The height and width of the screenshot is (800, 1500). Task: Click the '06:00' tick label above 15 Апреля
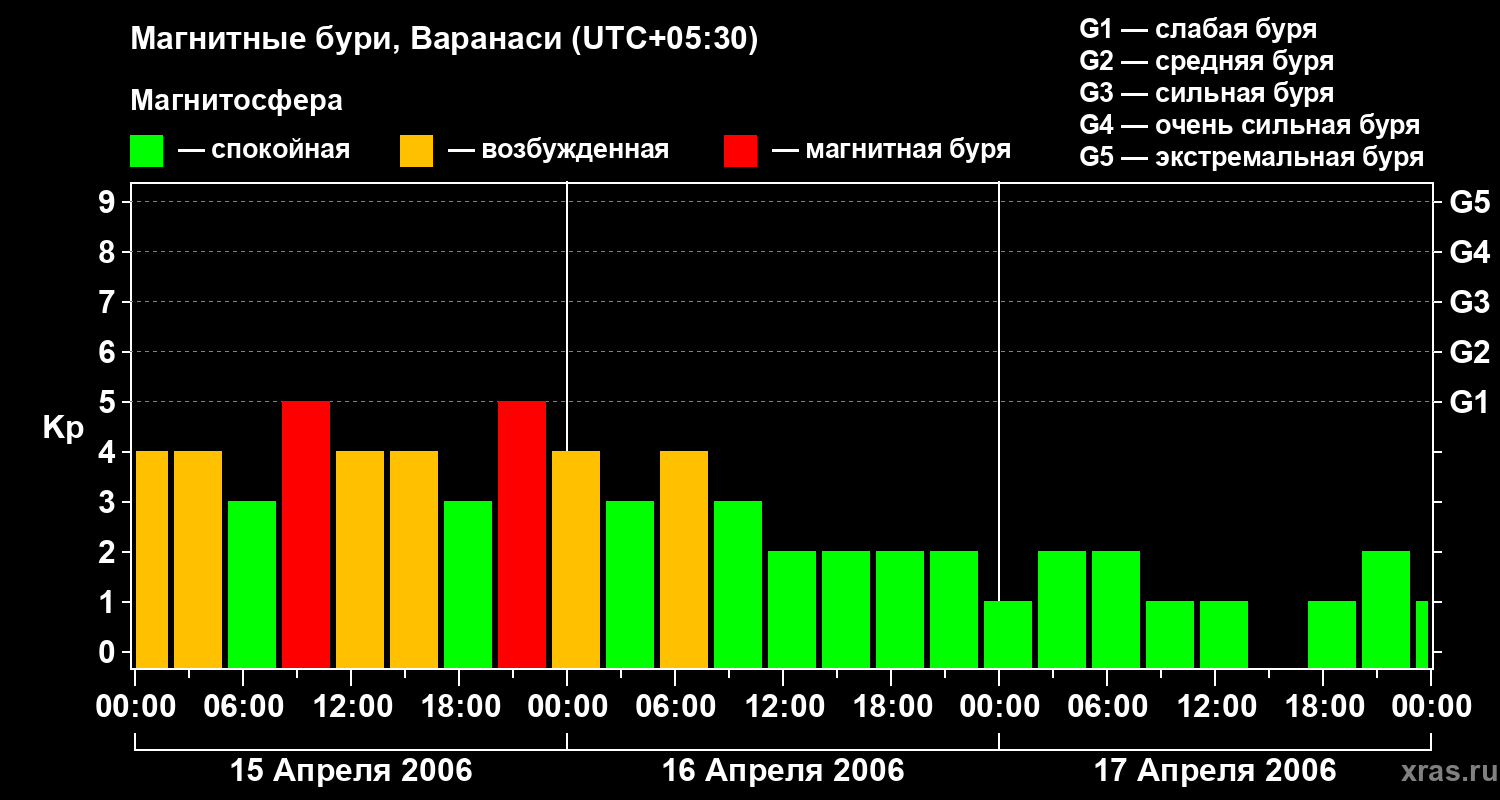pyautogui.click(x=243, y=707)
